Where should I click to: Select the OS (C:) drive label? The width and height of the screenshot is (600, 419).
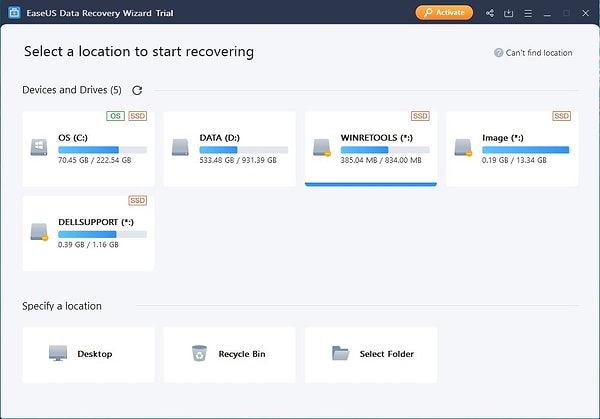73,138
